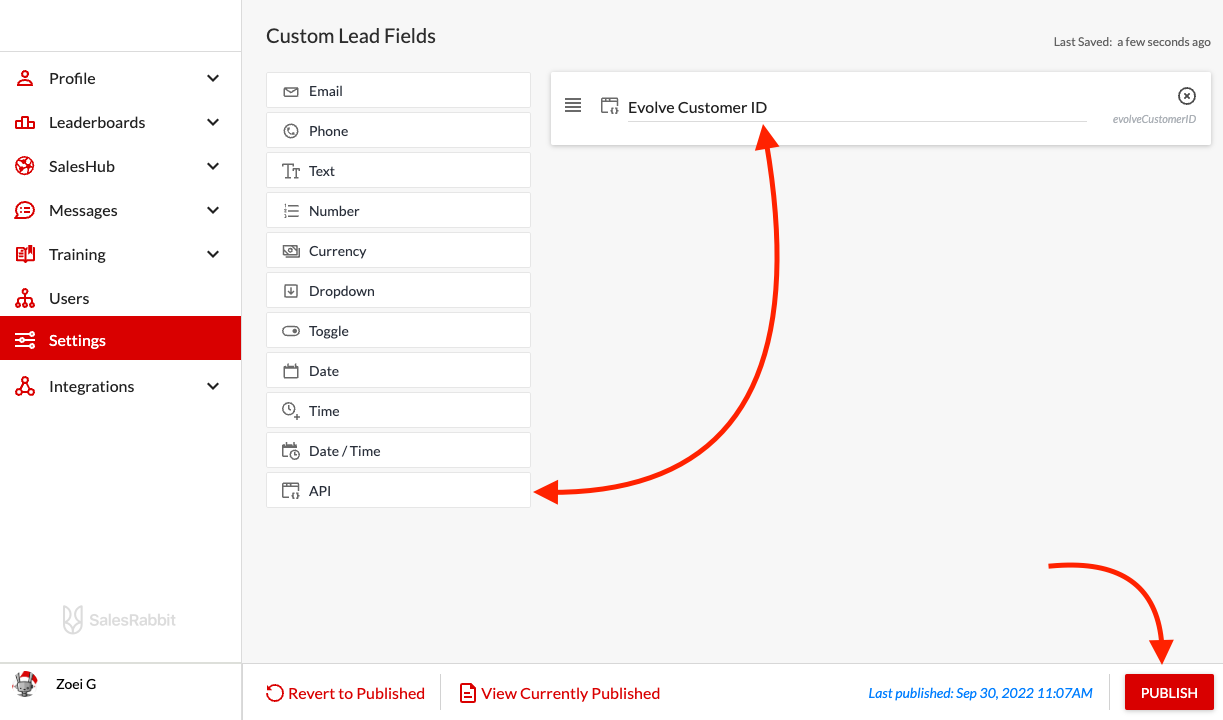Click the evolveCustomerID key label
The image size is (1223, 720).
click(1154, 119)
